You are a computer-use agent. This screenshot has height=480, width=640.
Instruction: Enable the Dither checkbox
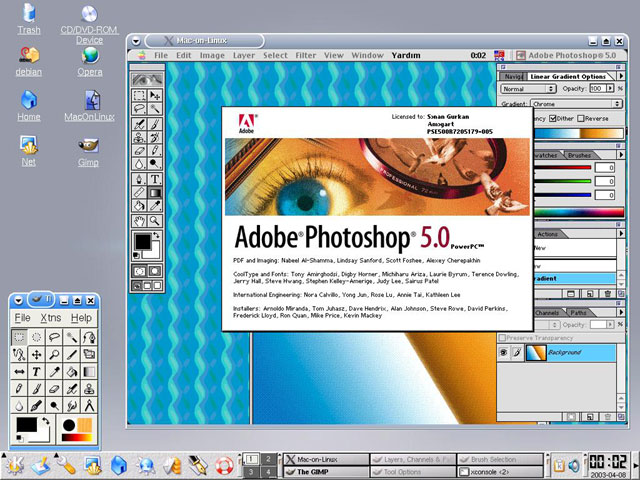tap(553, 118)
